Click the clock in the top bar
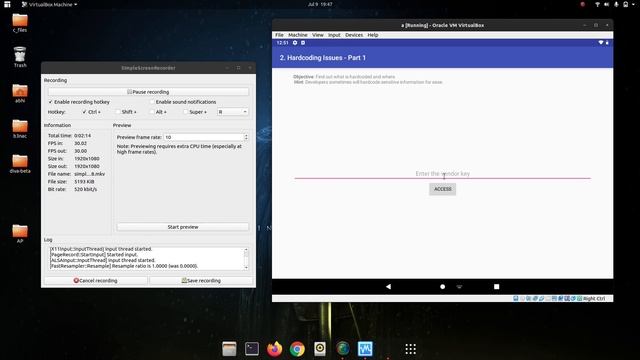Screen dimensions: 640x360 pyautogui.click(x=320, y=4)
